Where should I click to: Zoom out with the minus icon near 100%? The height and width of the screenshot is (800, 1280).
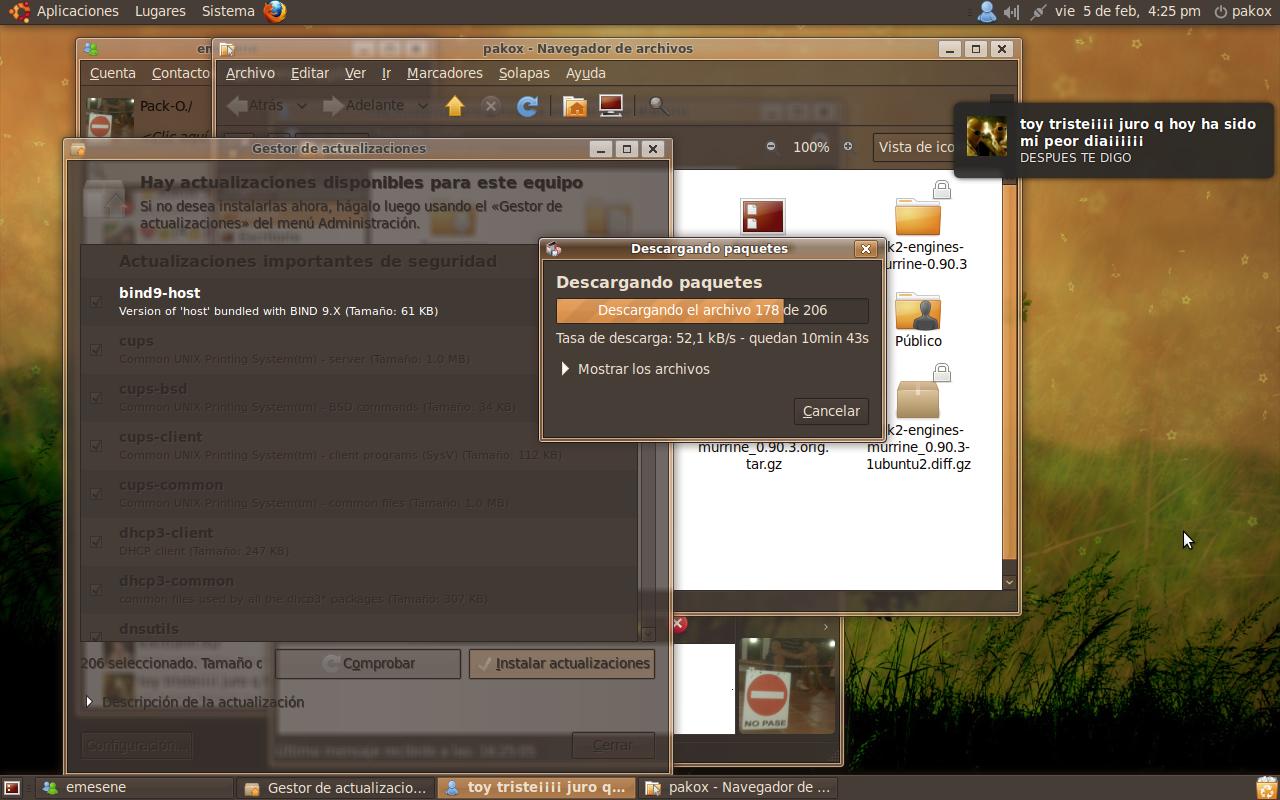click(771, 146)
